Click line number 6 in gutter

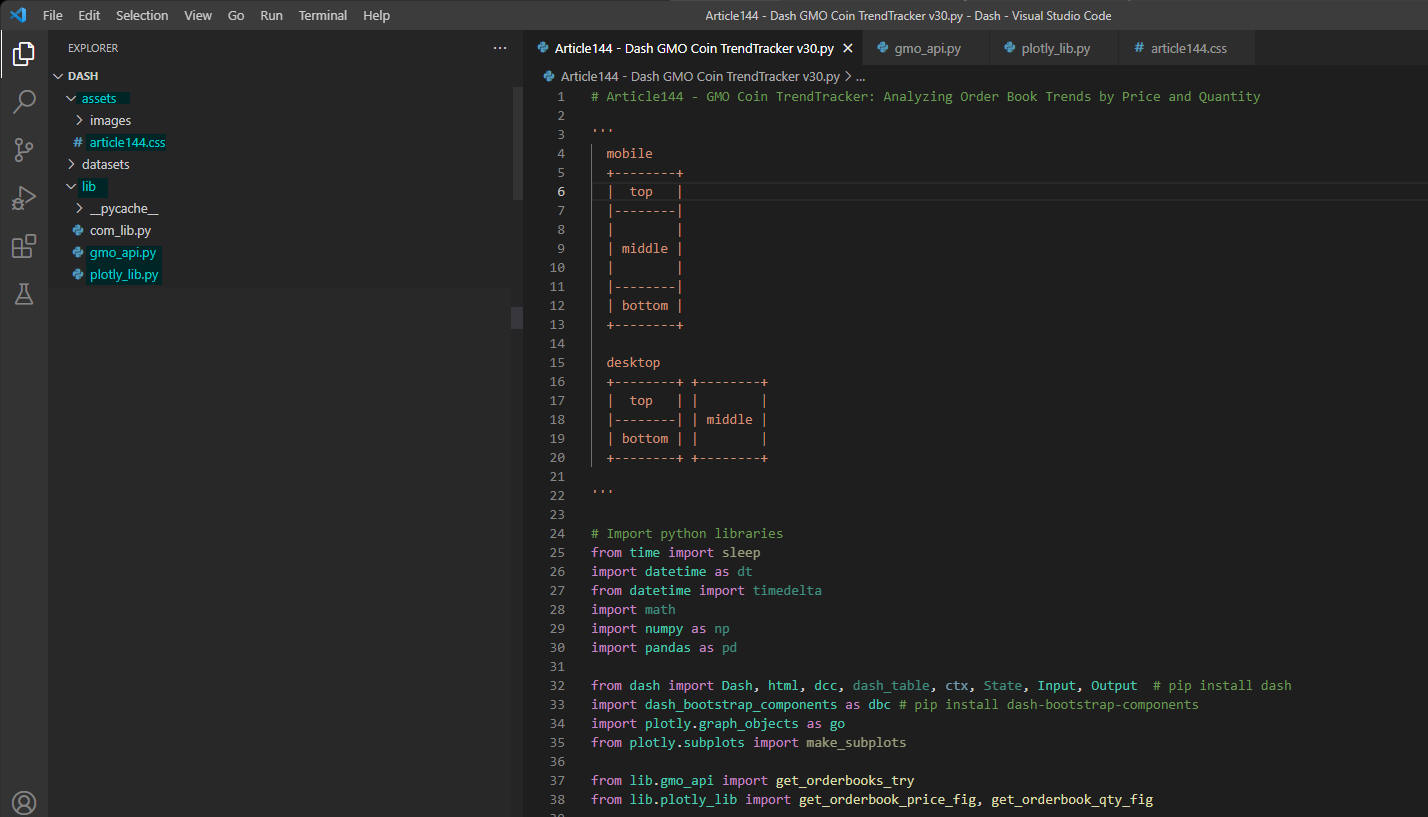[x=561, y=191]
